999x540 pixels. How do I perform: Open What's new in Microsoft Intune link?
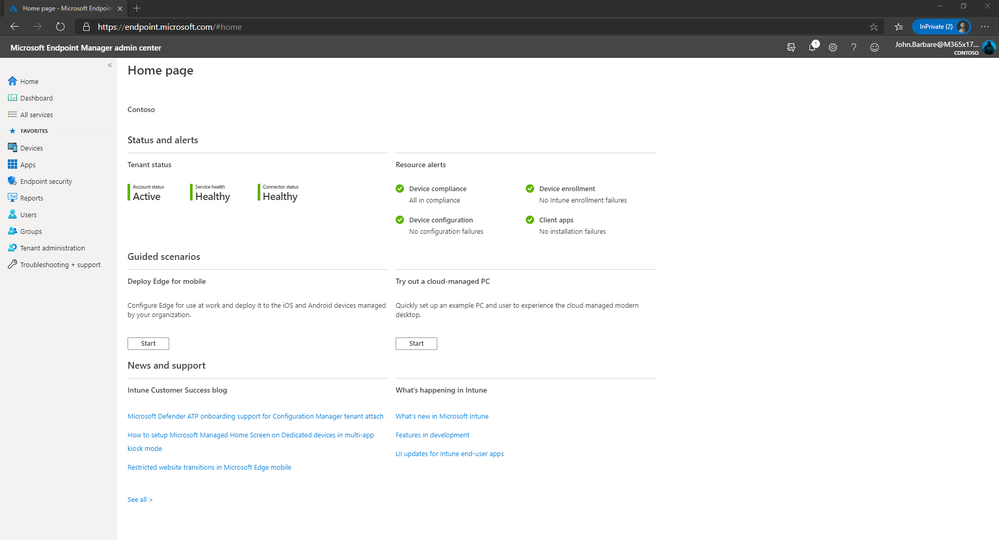442,416
